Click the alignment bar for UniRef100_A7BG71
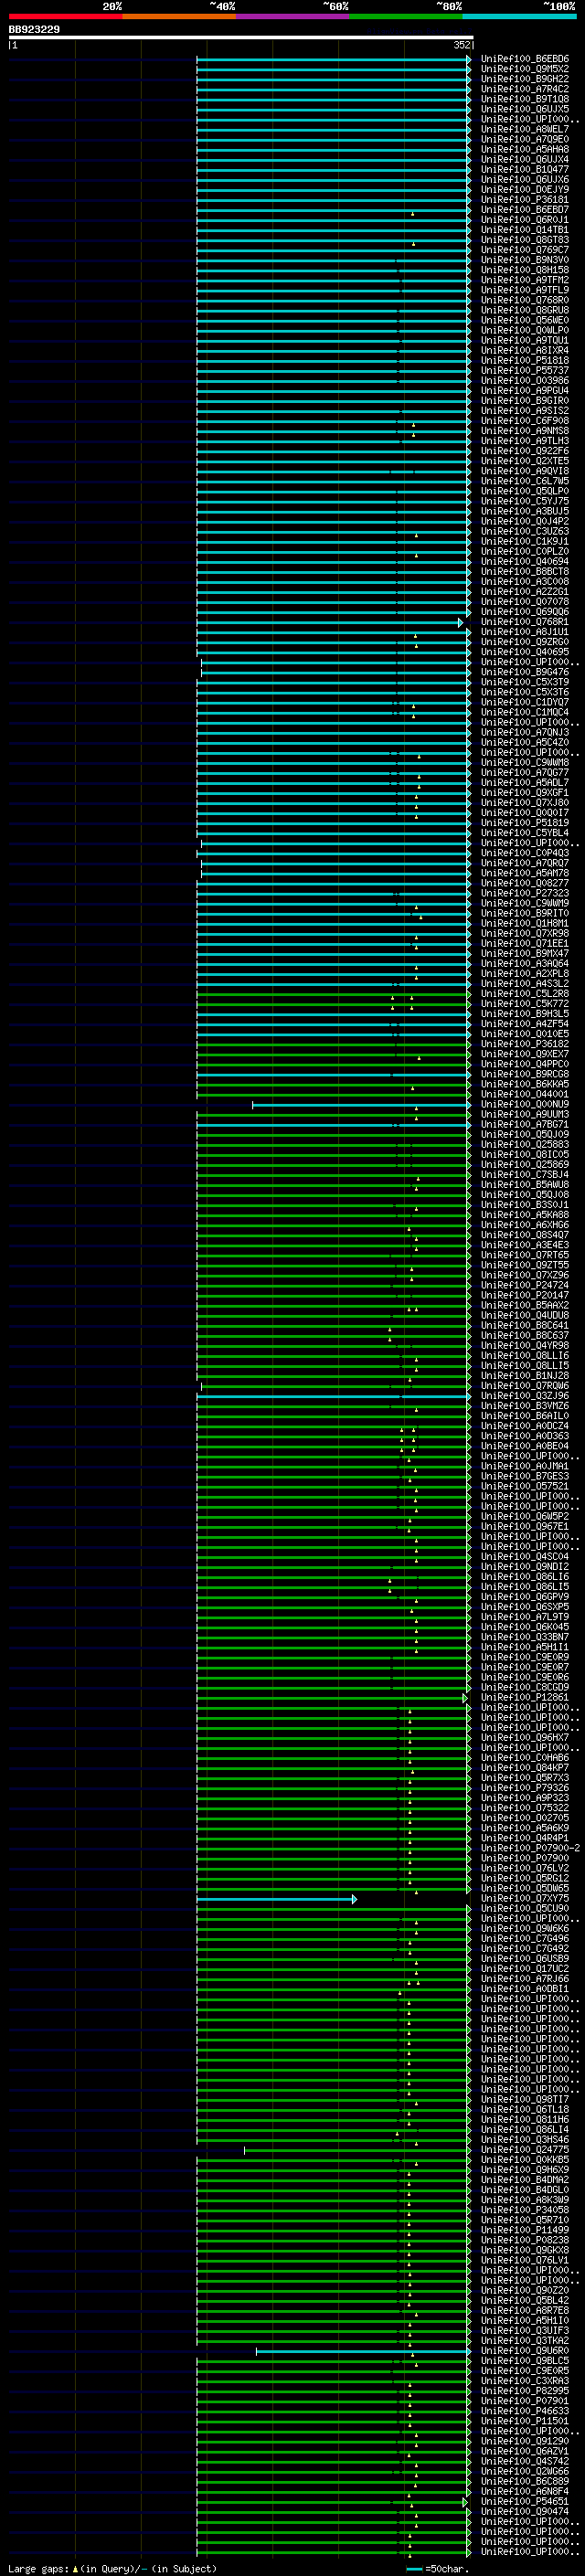 pos(332,1125)
